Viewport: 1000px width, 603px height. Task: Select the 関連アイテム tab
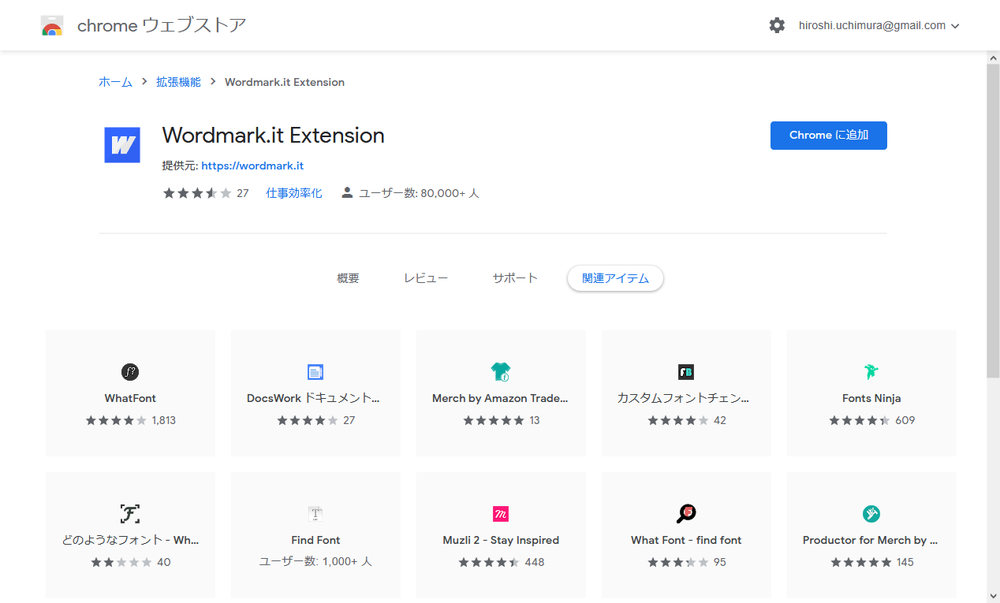coord(615,279)
